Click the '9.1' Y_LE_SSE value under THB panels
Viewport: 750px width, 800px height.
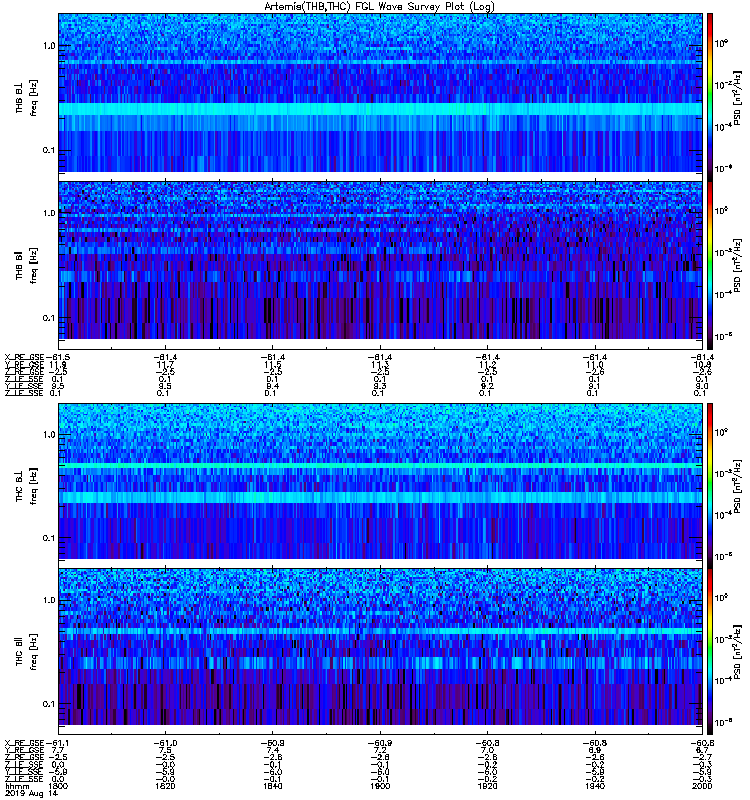tap(595, 386)
